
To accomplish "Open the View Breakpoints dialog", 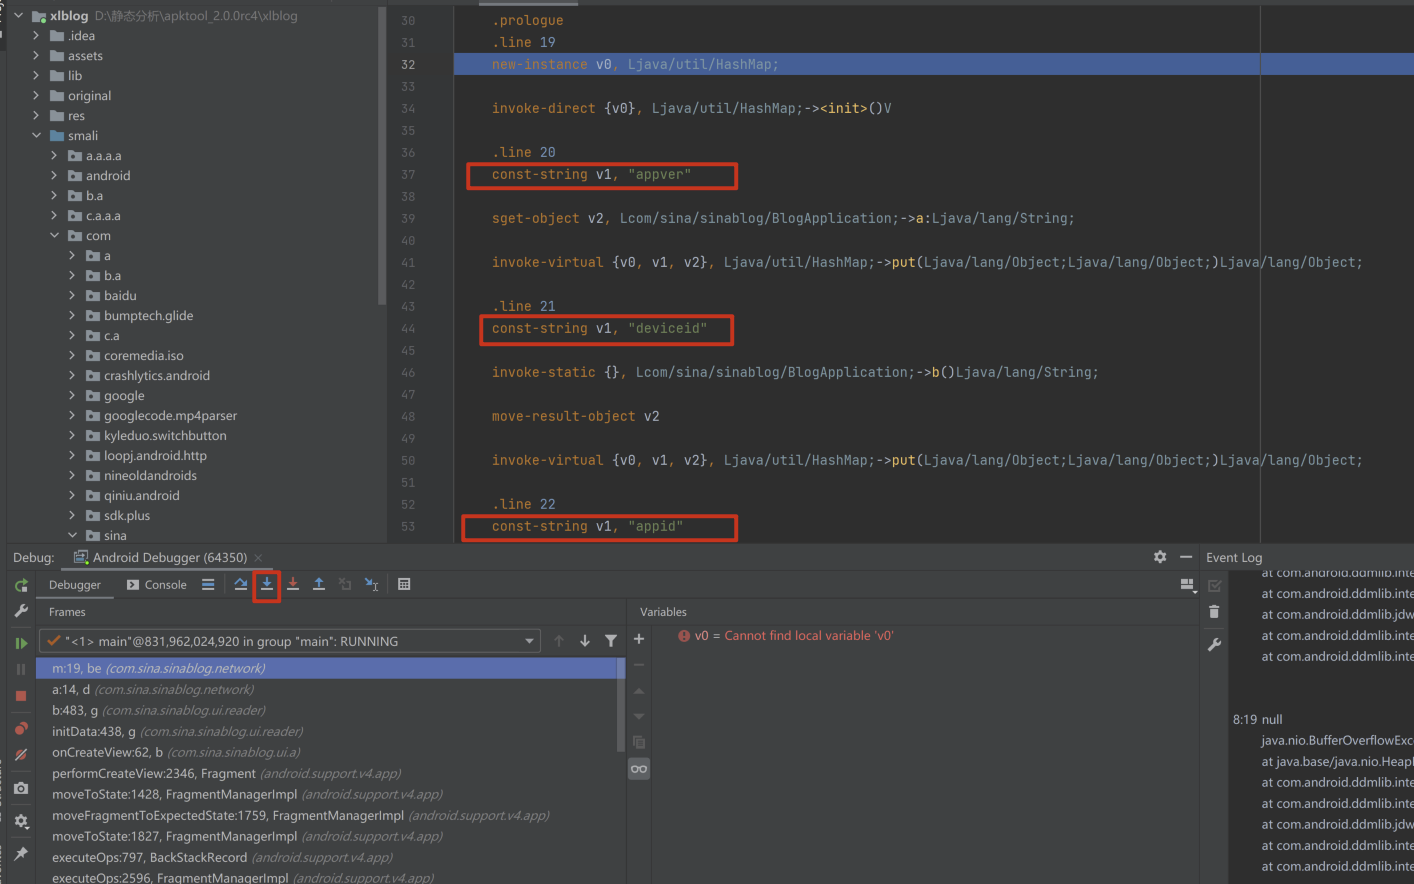I will (21, 728).
